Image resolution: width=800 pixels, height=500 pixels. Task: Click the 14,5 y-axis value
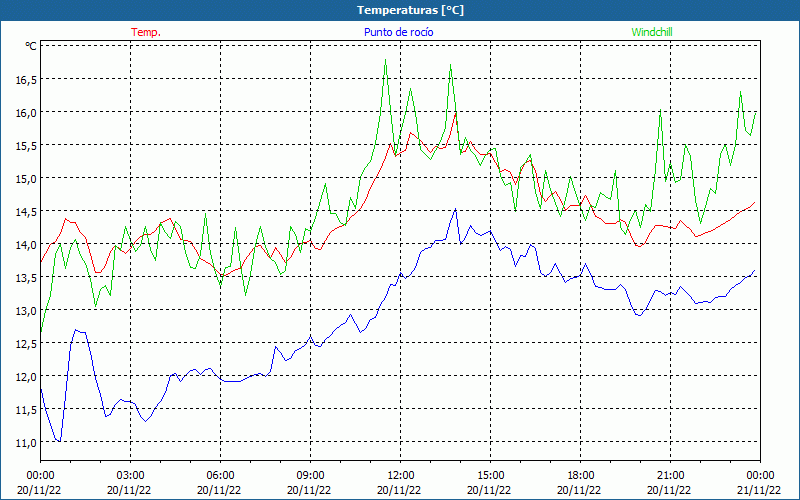(x=26, y=212)
